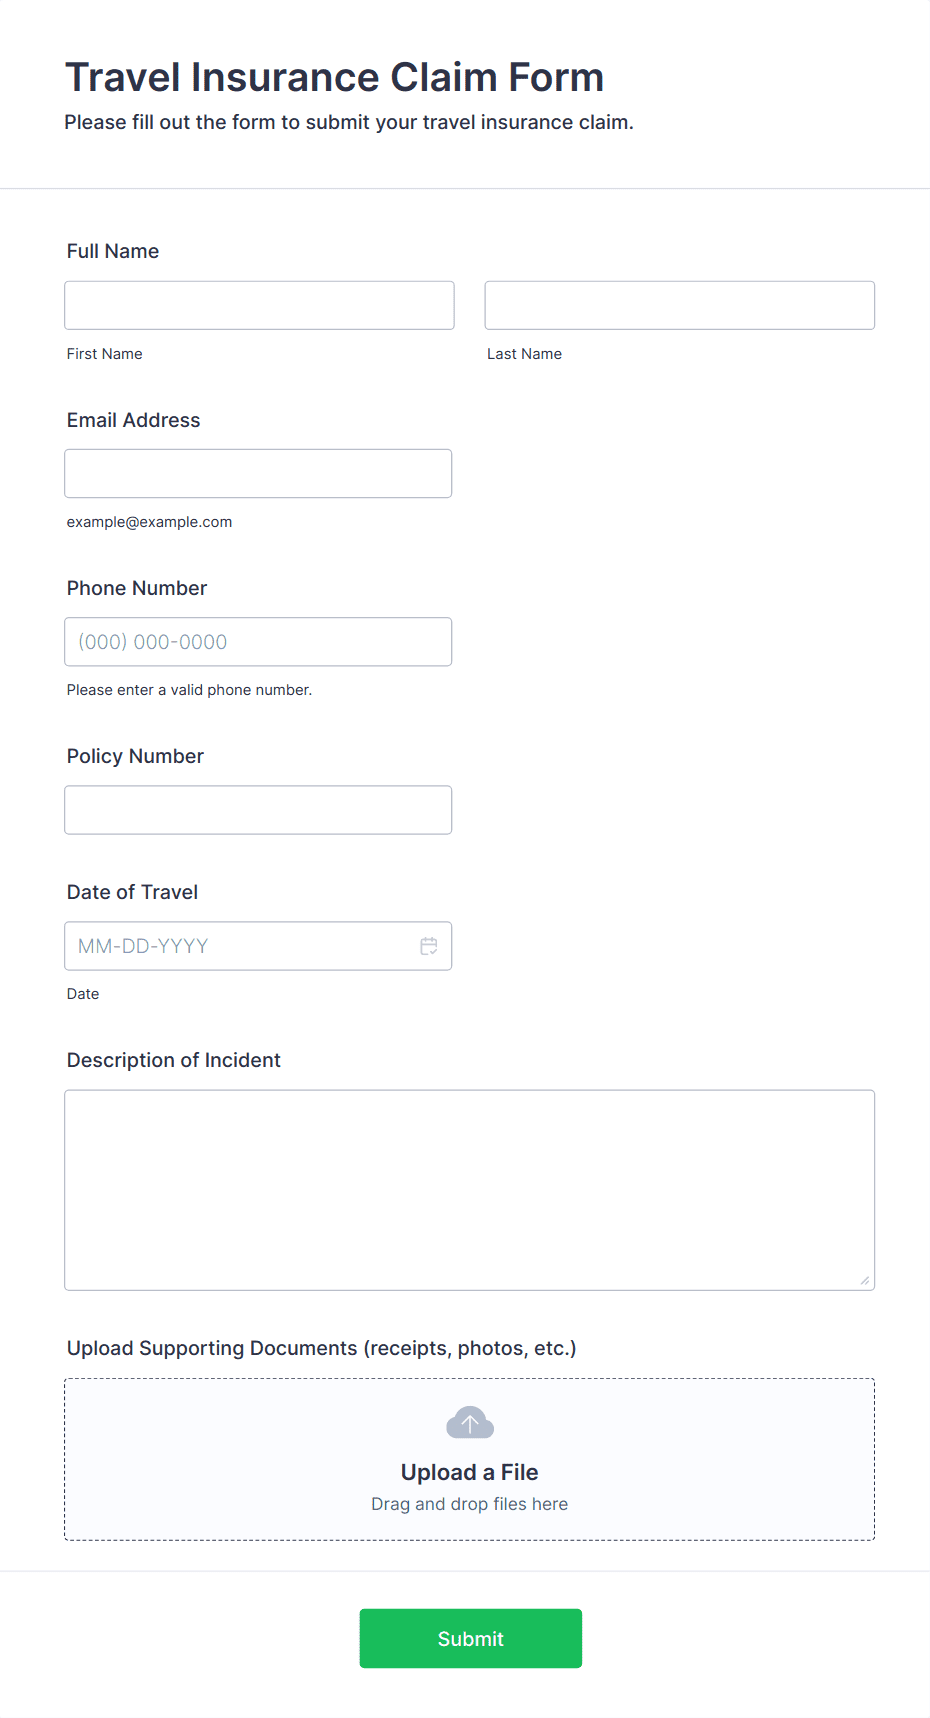Focus the First Name input field
The height and width of the screenshot is (1718, 930).
[x=259, y=305]
